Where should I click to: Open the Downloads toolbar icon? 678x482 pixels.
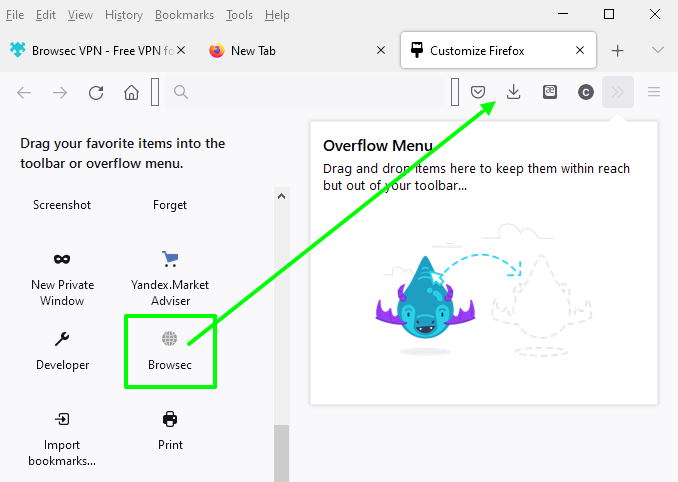point(514,92)
